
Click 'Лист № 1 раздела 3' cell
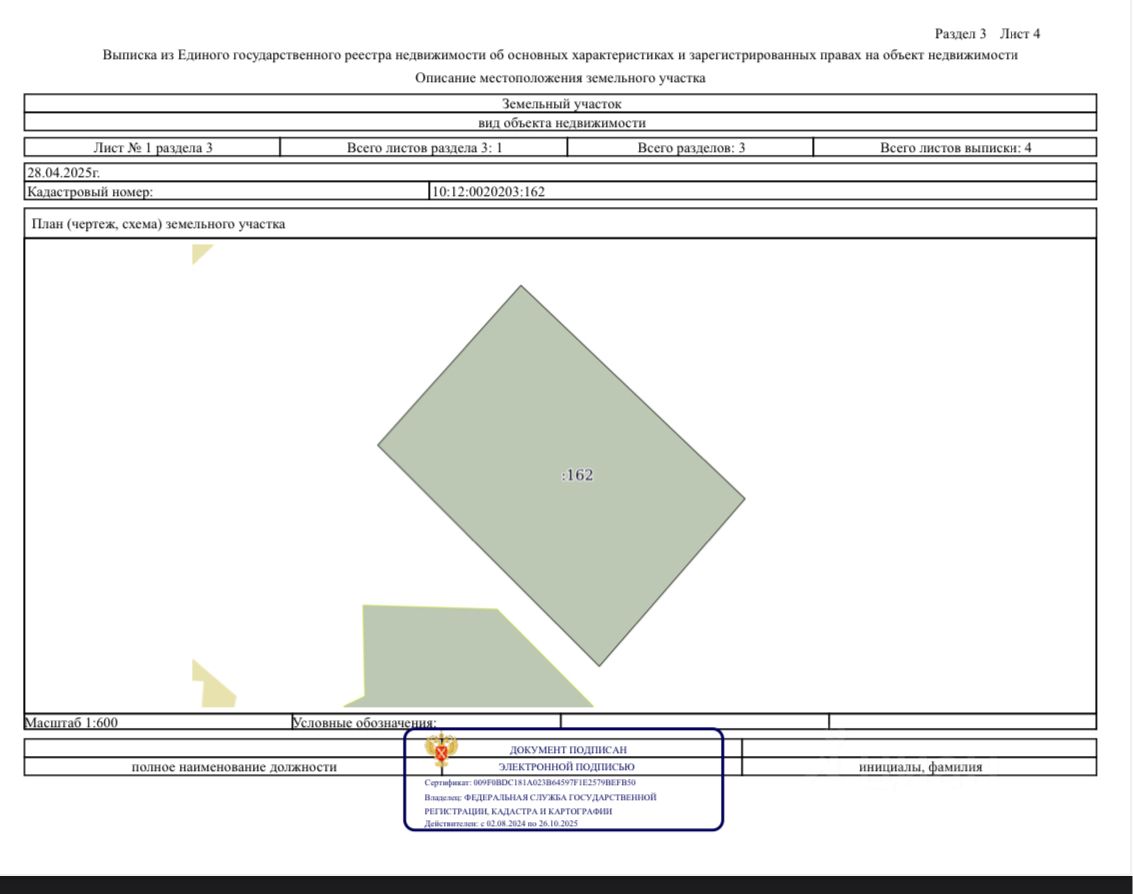[x=152, y=147]
